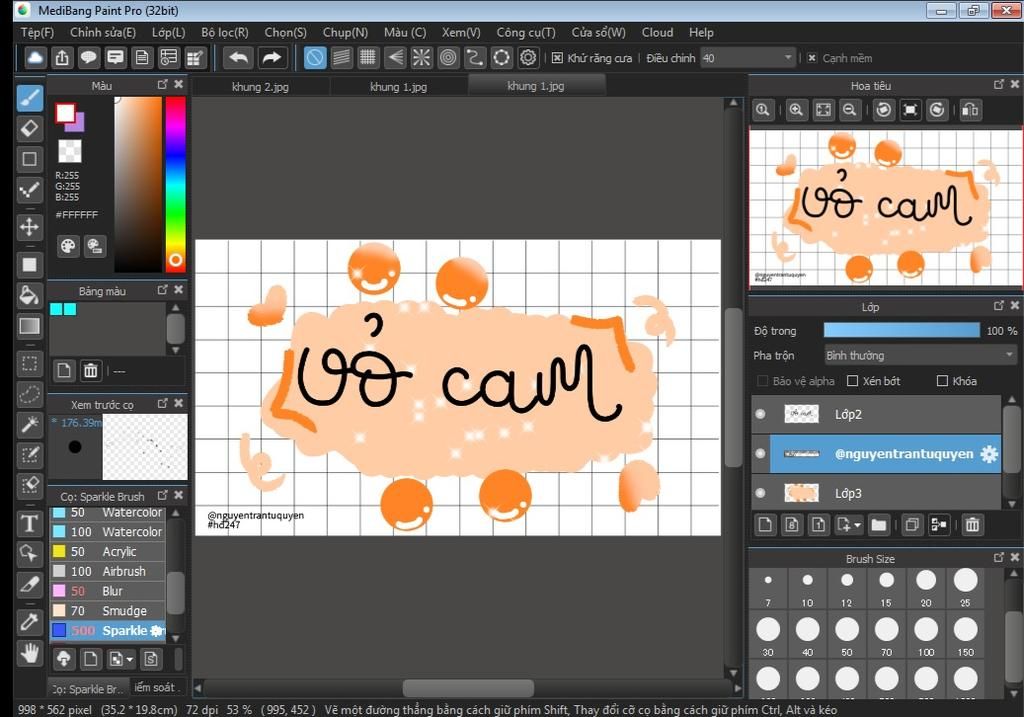Select the Lớp3 layer row
1024x717 pixels.
click(x=876, y=493)
